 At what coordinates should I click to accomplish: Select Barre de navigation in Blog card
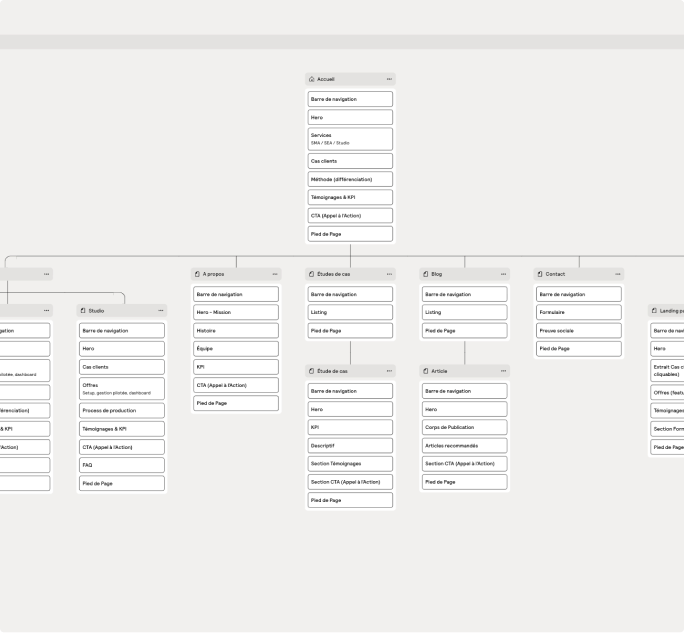[x=465, y=294]
